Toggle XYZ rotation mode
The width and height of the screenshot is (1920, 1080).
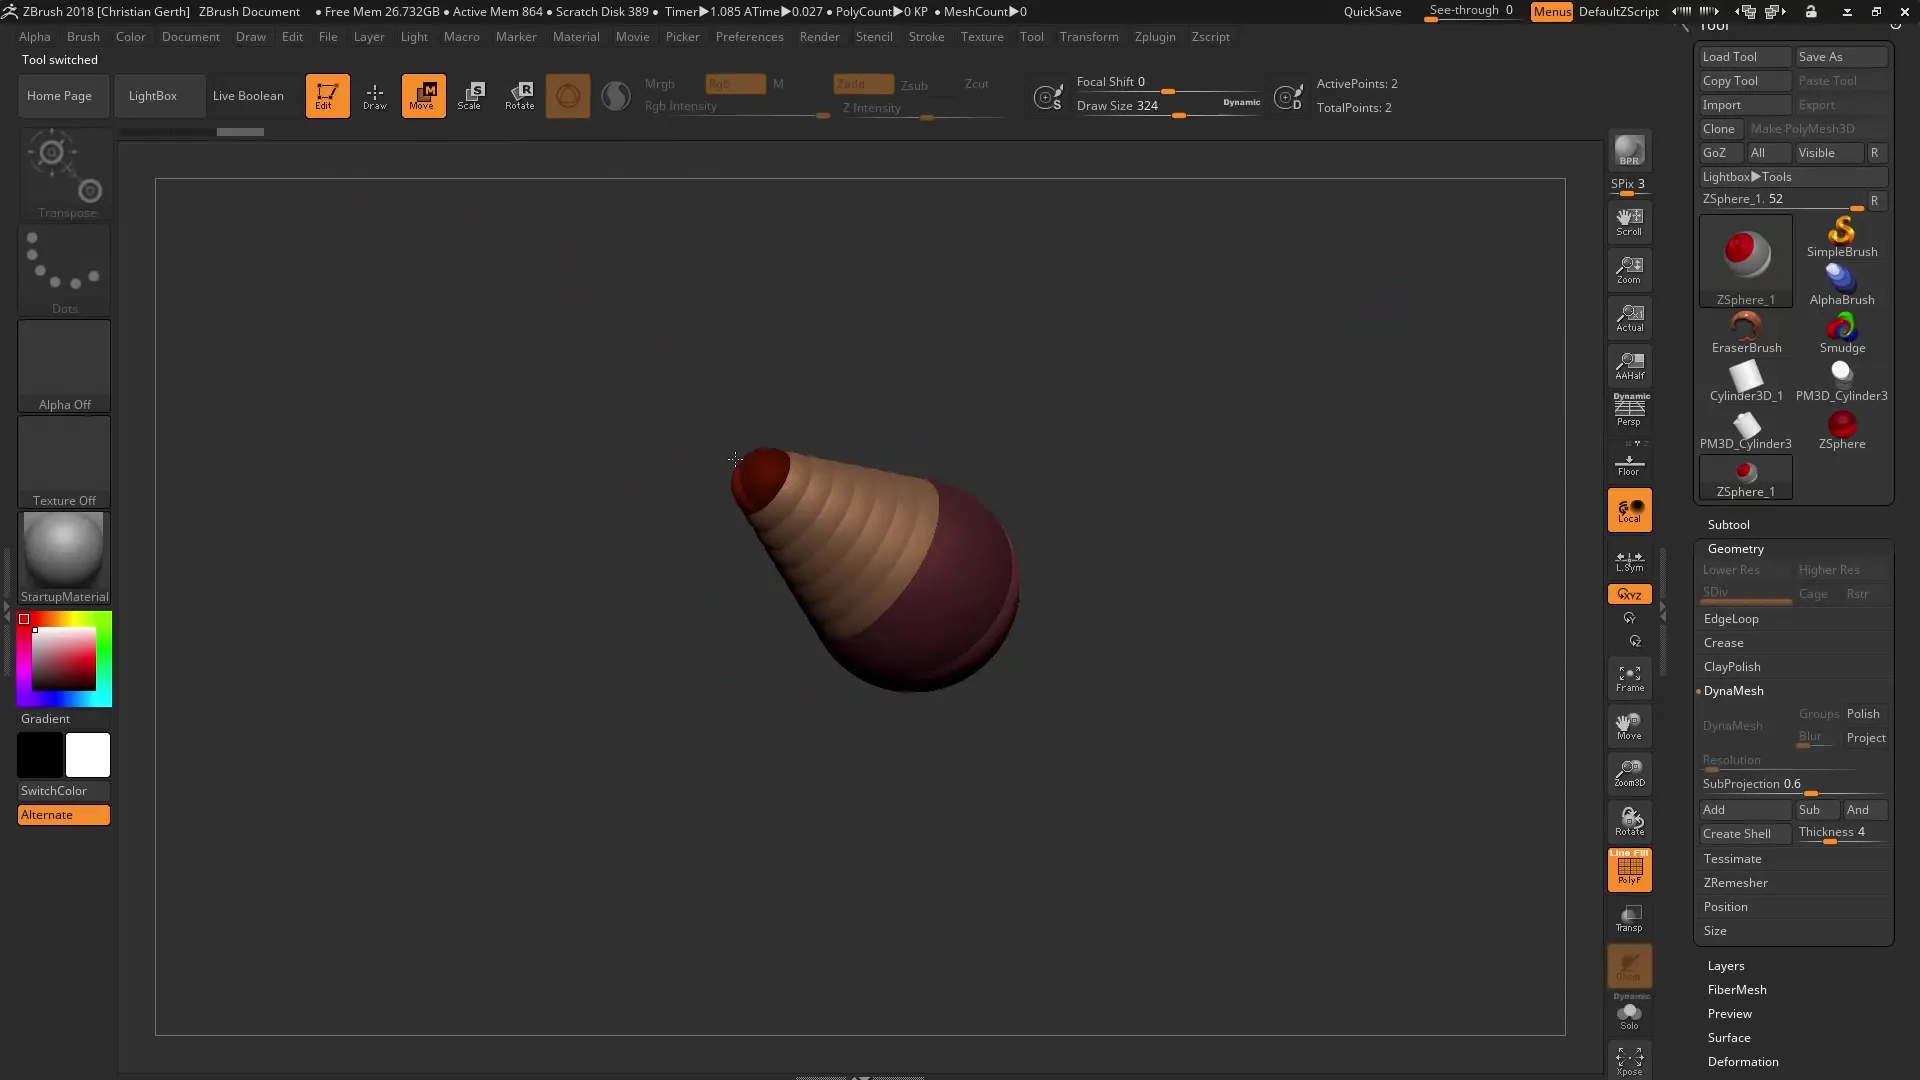(1629, 594)
